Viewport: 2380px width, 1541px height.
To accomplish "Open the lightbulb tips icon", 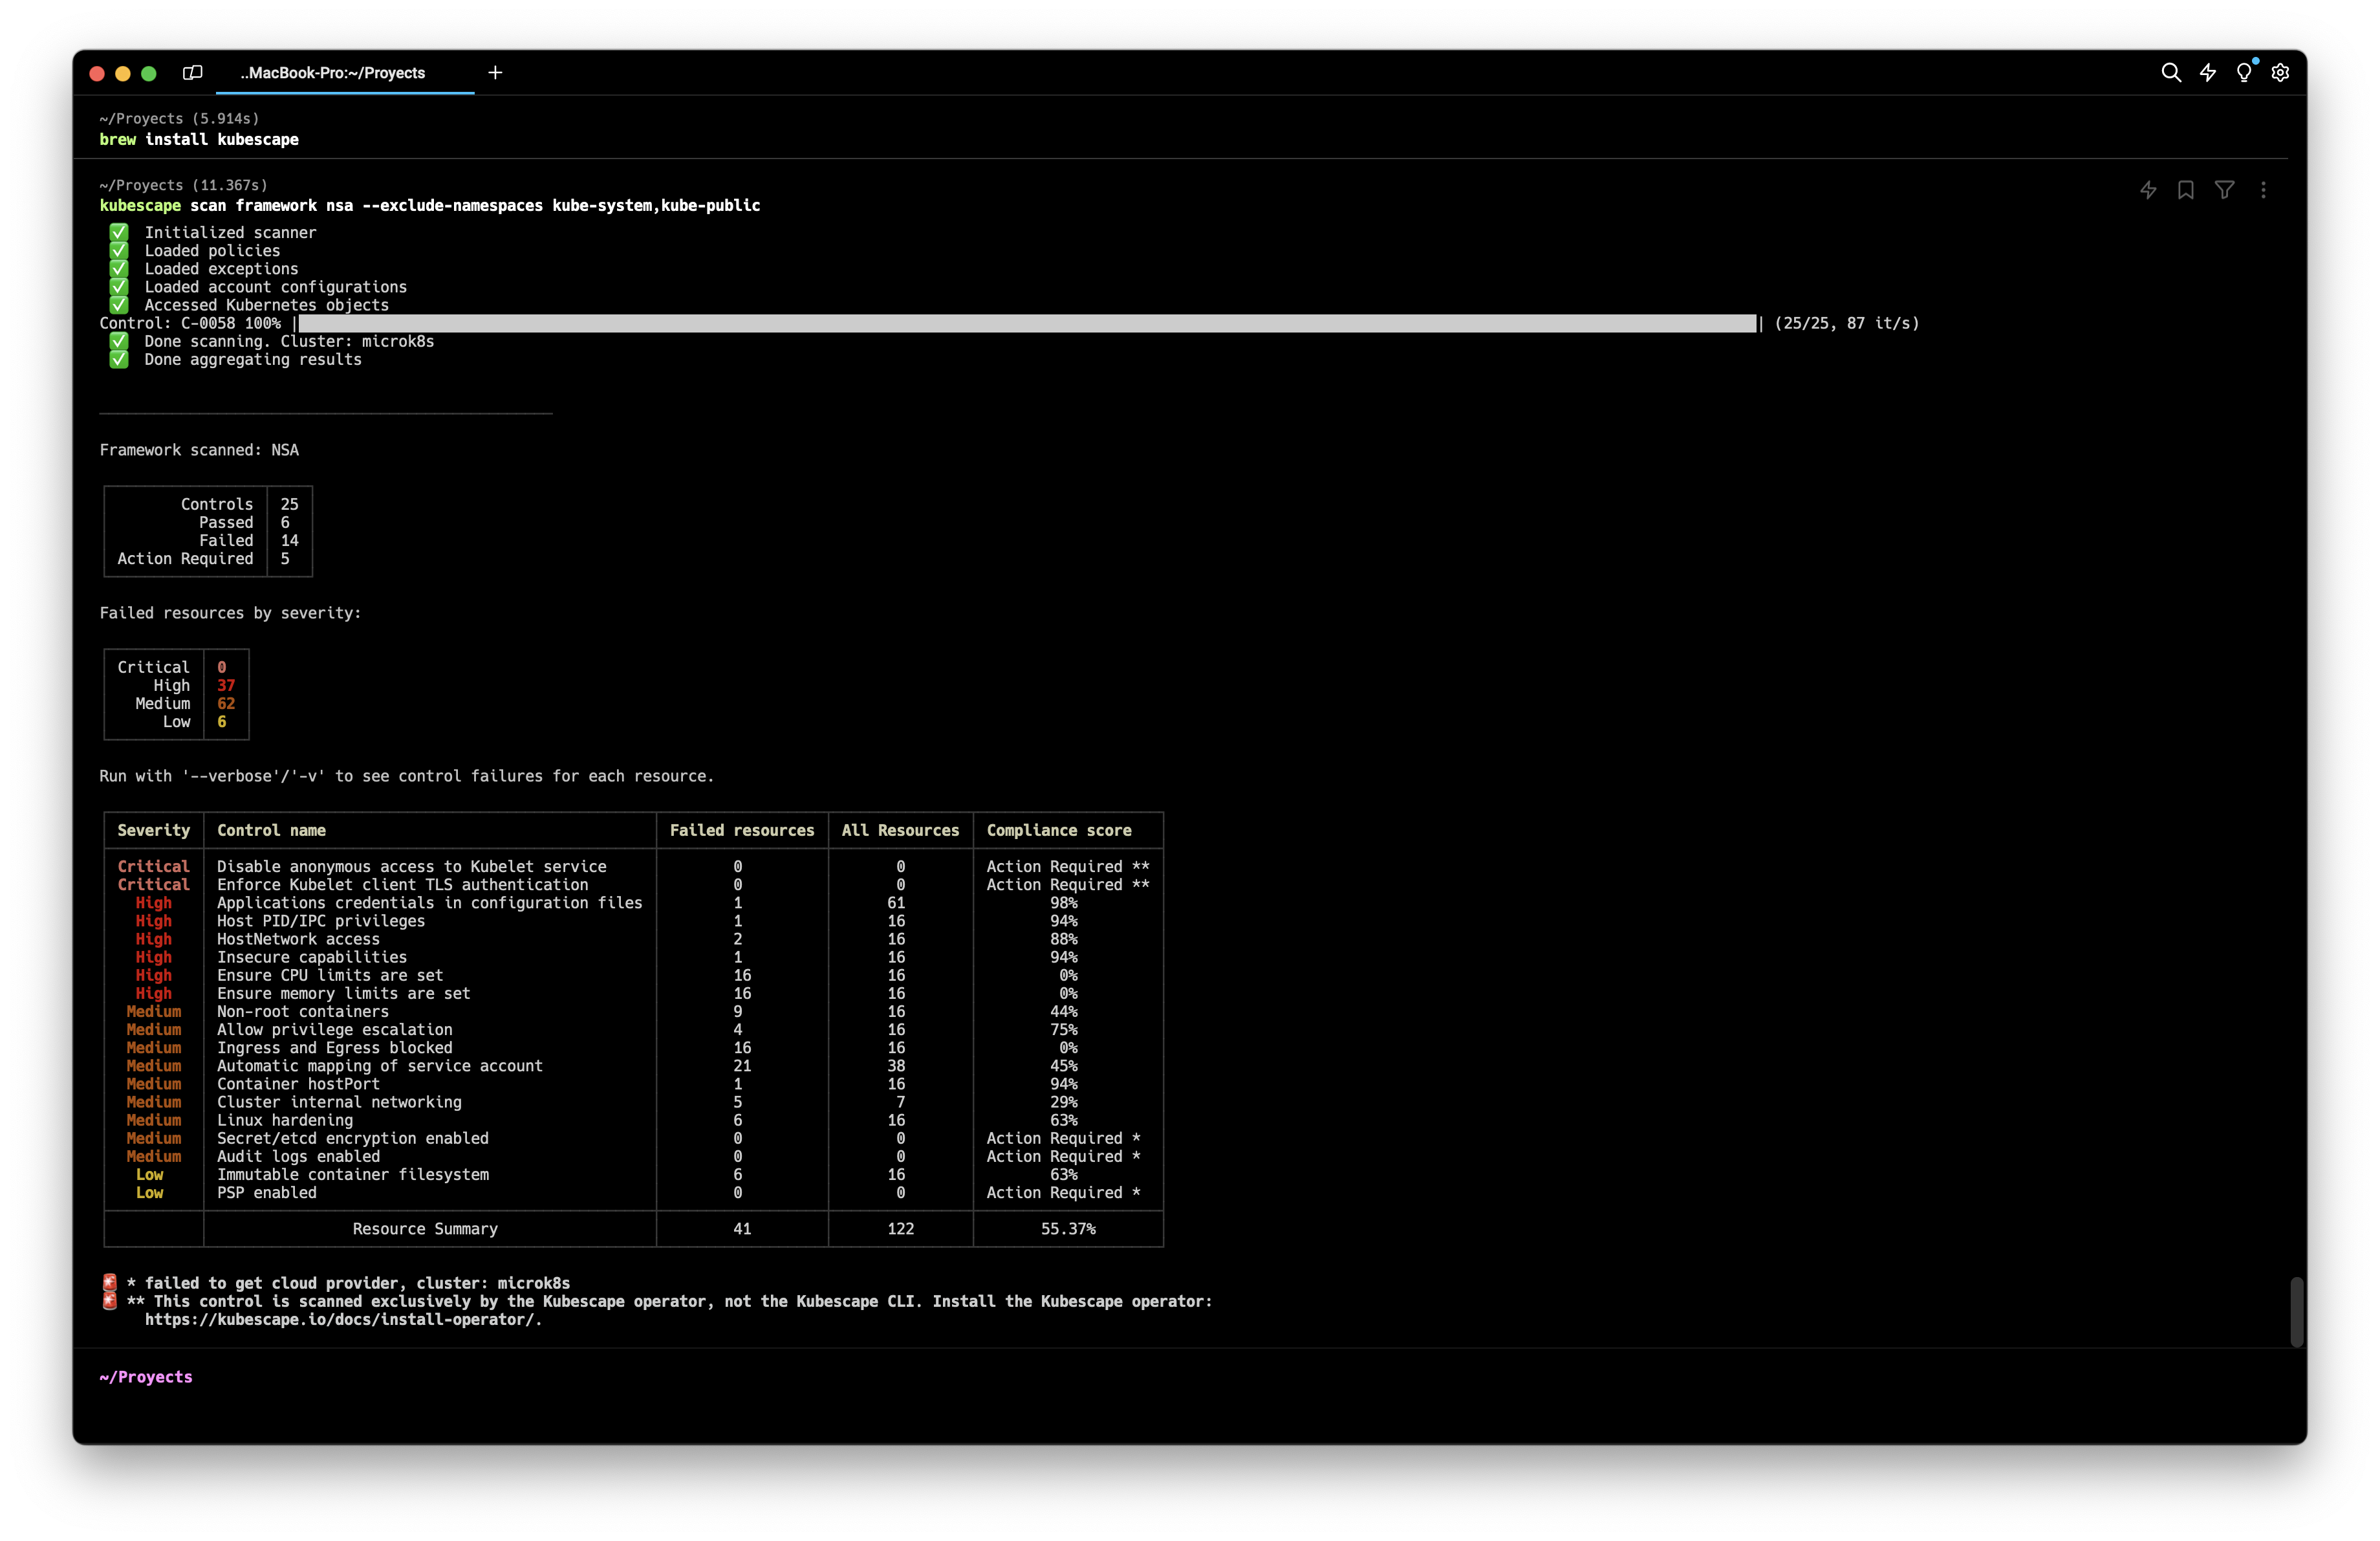I will 2244,73.
